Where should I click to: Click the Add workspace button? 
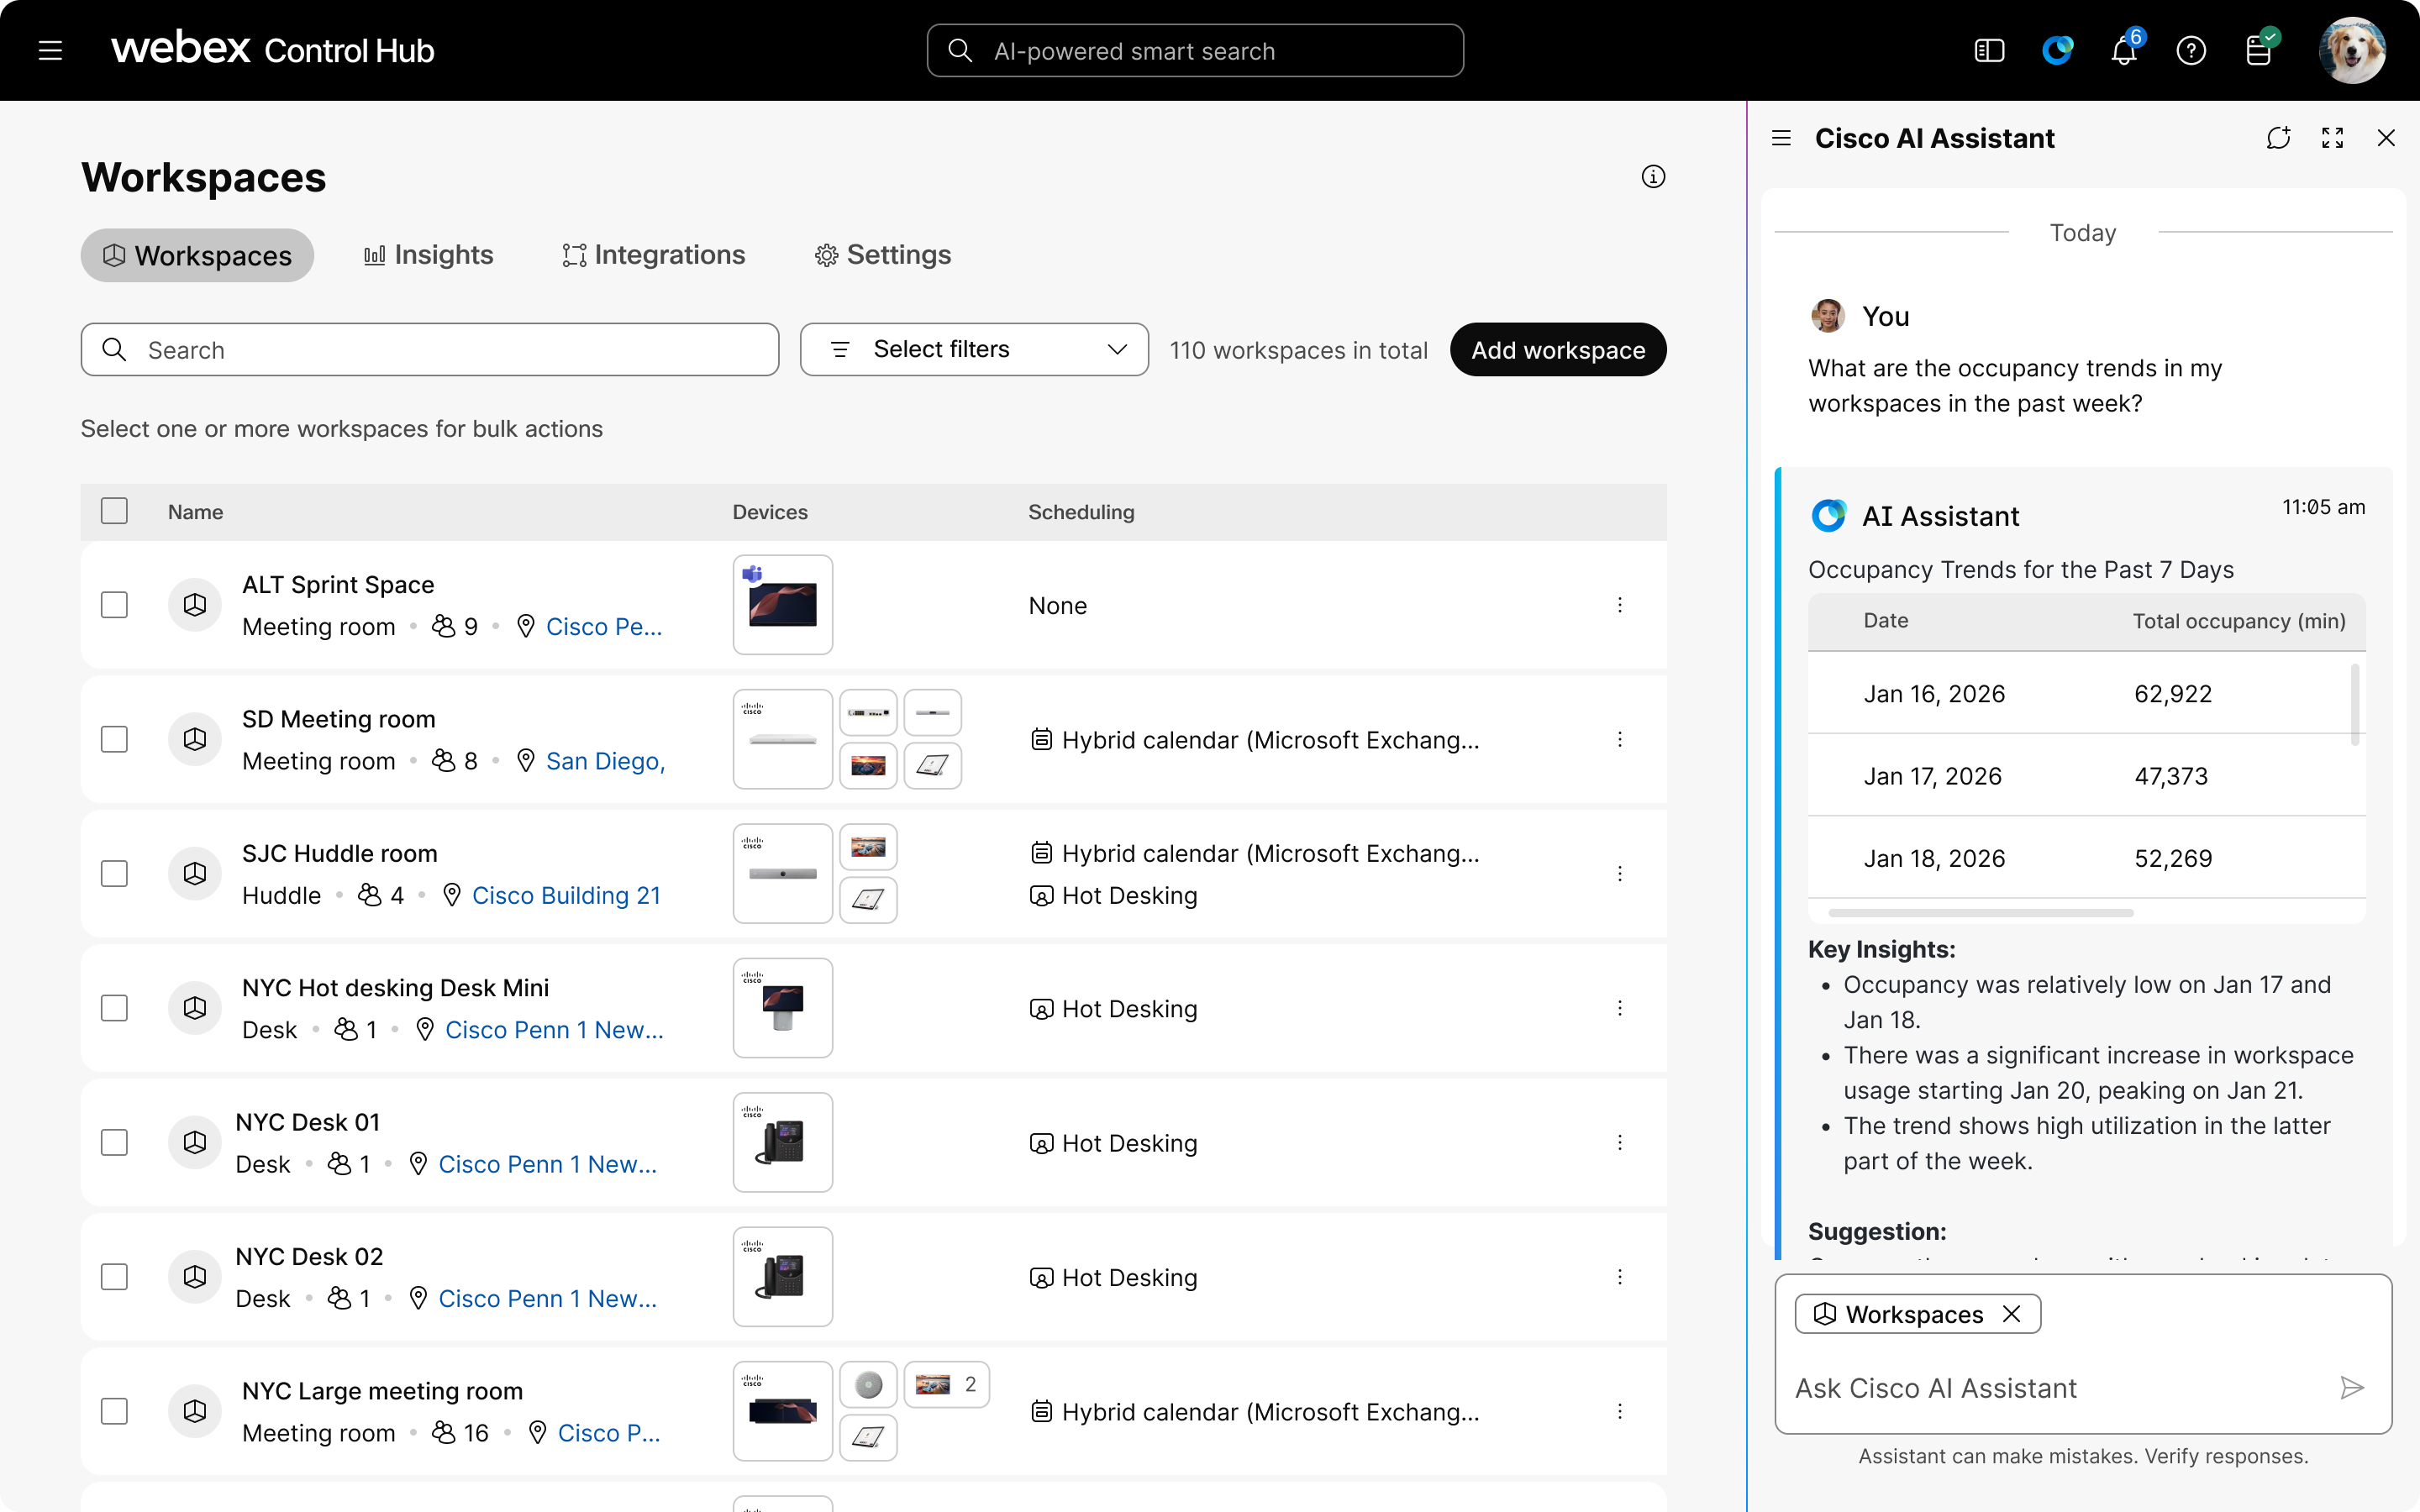click(1558, 349)
